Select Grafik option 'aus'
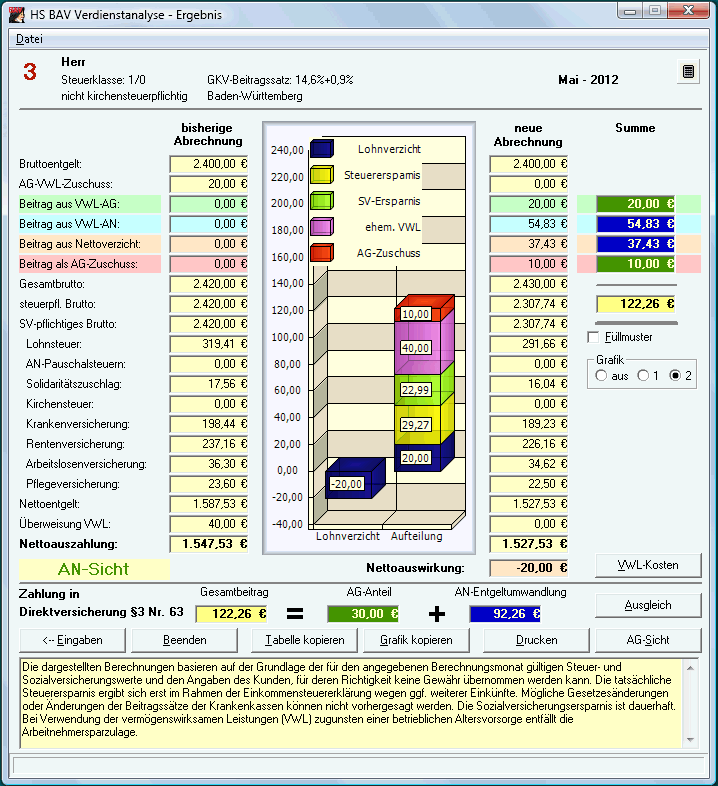This screenshot has height=786, width=718. (x=602, y=375)
